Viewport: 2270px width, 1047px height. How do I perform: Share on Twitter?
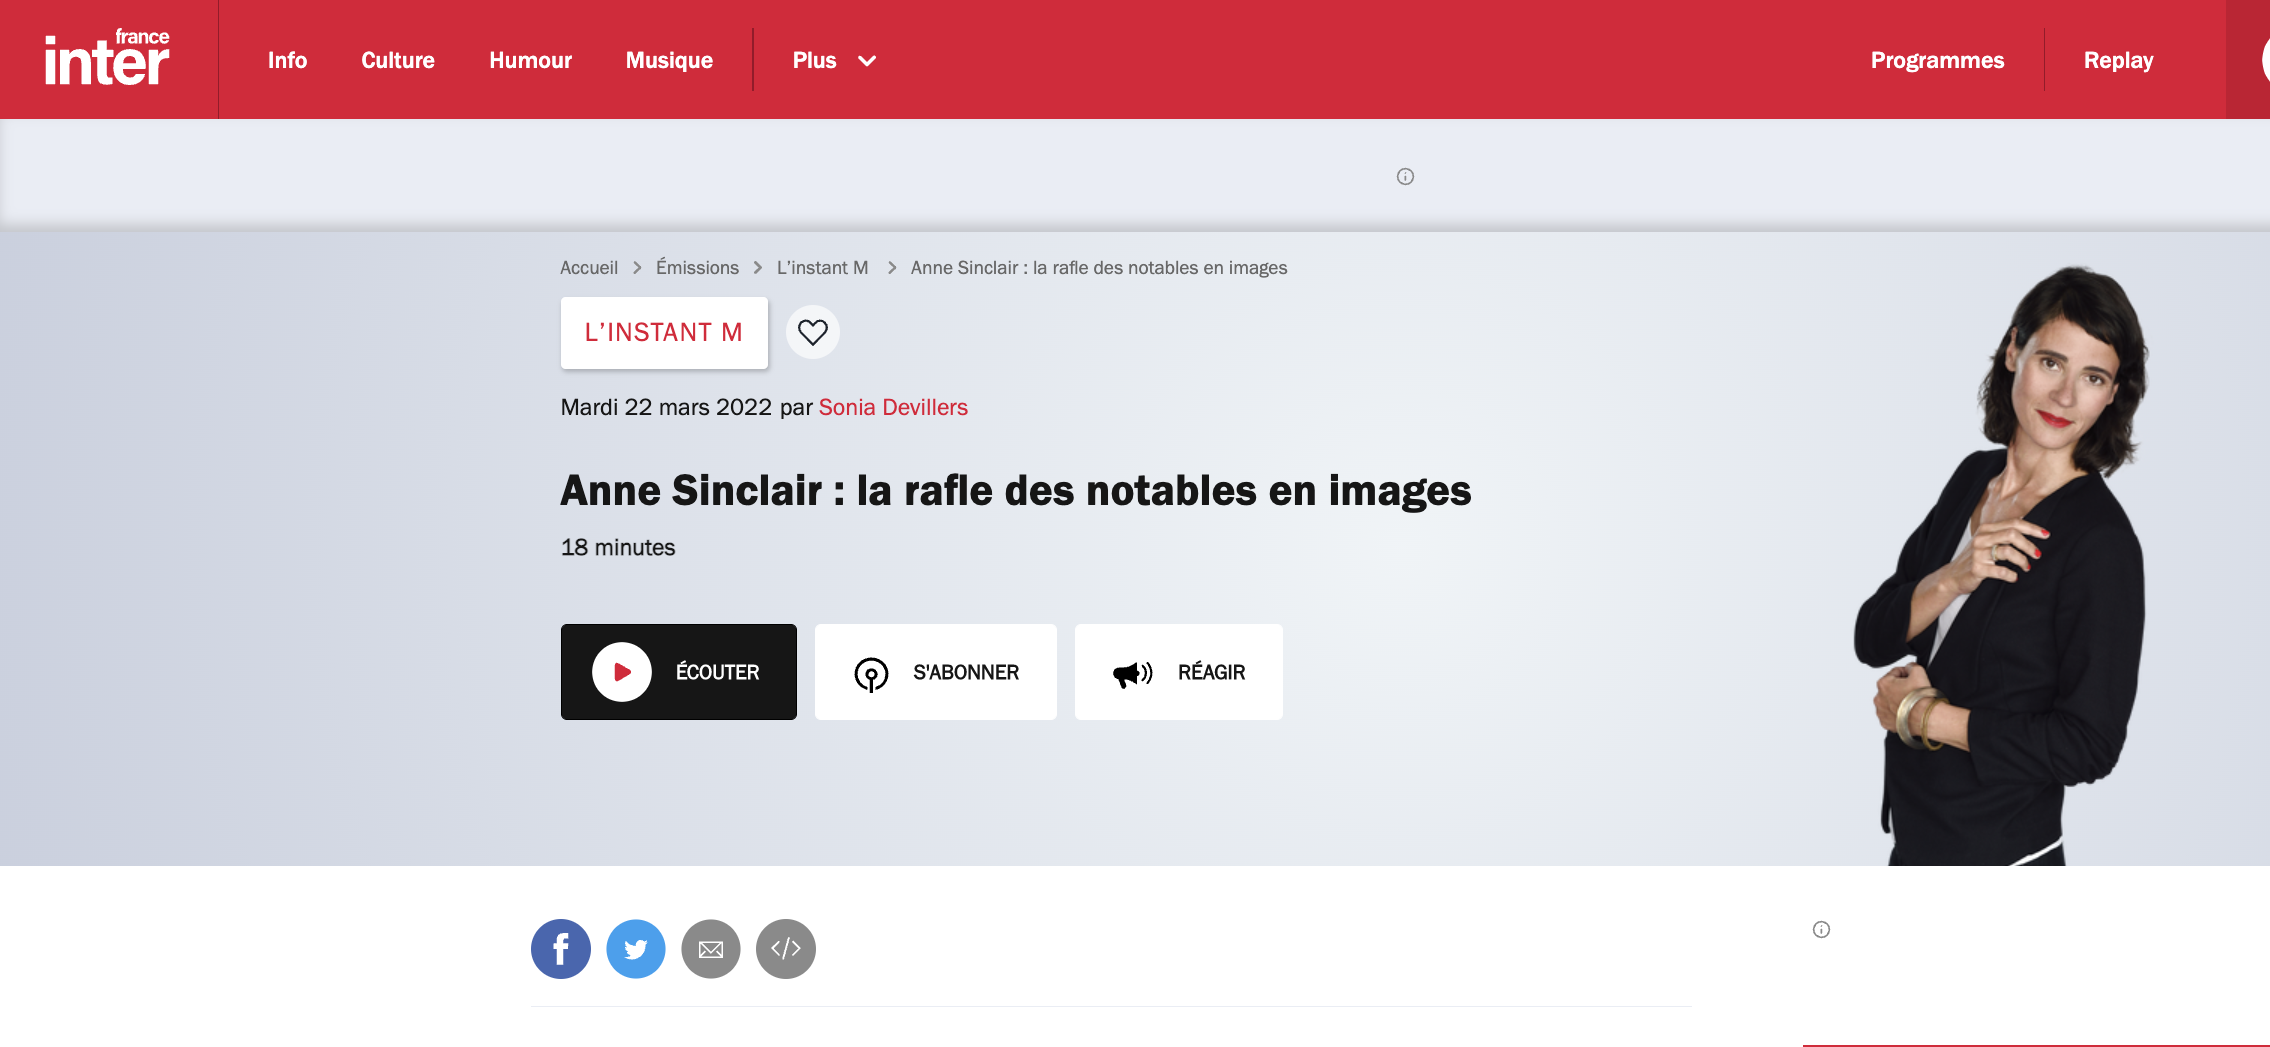(x=636, y=949)
